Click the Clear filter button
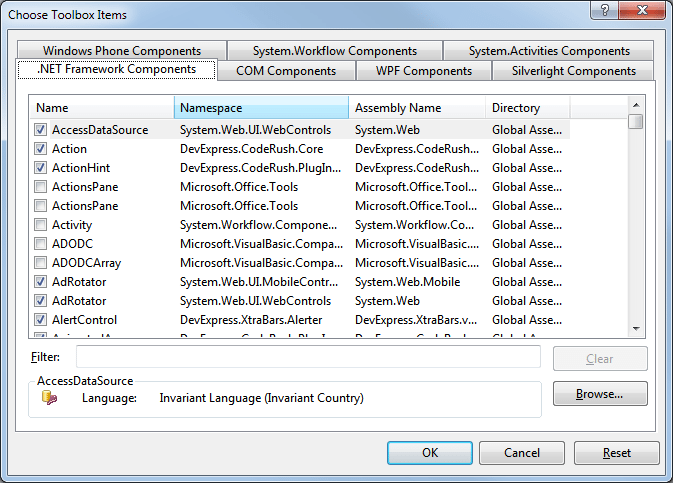The height and width of the screenshot is (483, 673). click(600, 358)
